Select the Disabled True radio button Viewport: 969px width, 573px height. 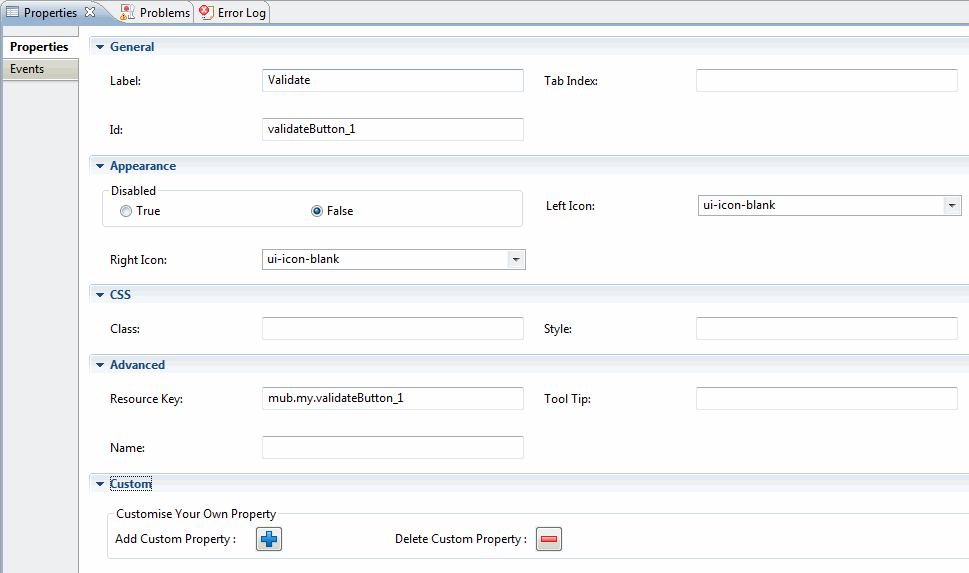point(126,211)
